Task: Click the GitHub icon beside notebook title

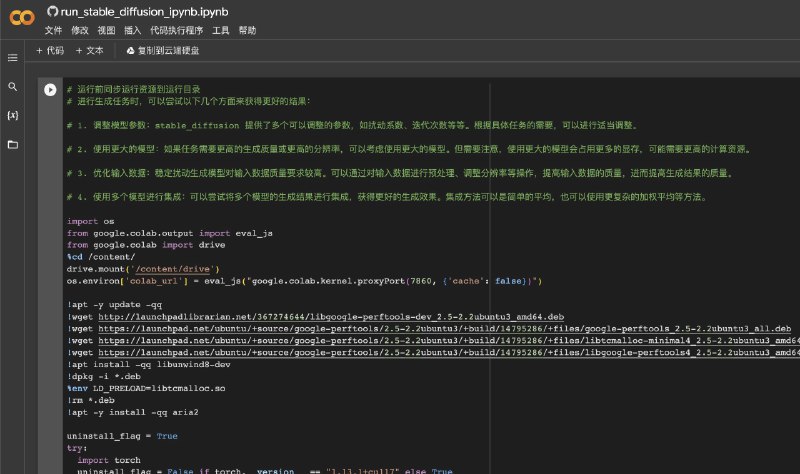Action: [52, 11]
